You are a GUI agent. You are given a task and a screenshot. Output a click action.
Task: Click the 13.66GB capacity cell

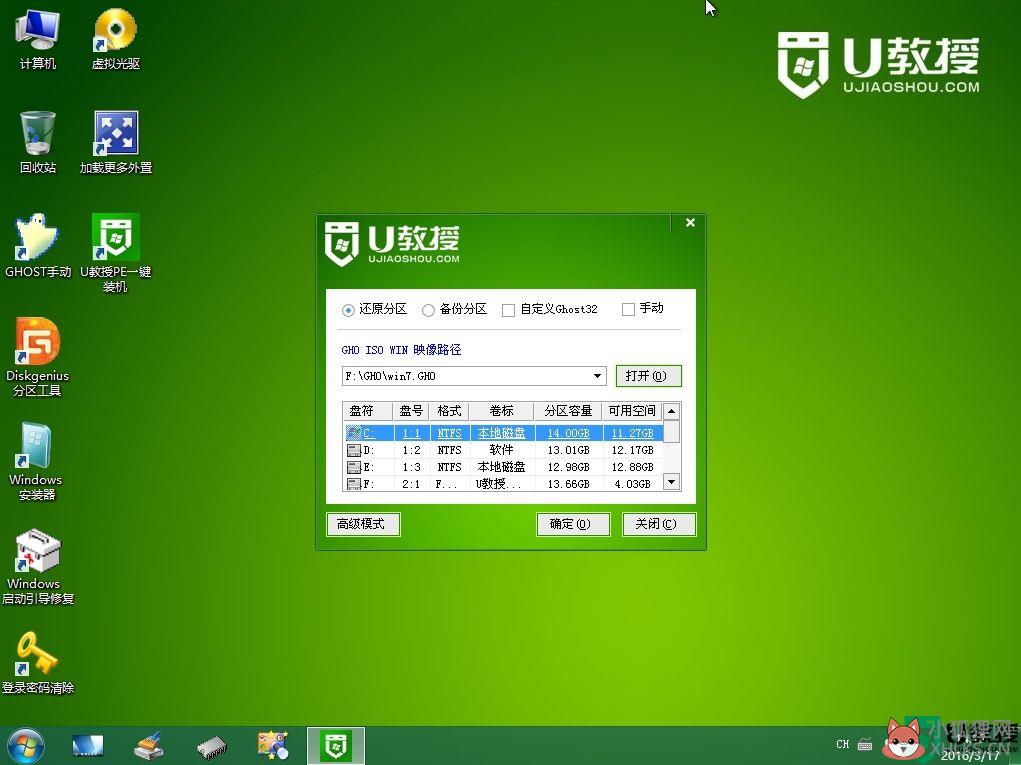coord(568,484)
